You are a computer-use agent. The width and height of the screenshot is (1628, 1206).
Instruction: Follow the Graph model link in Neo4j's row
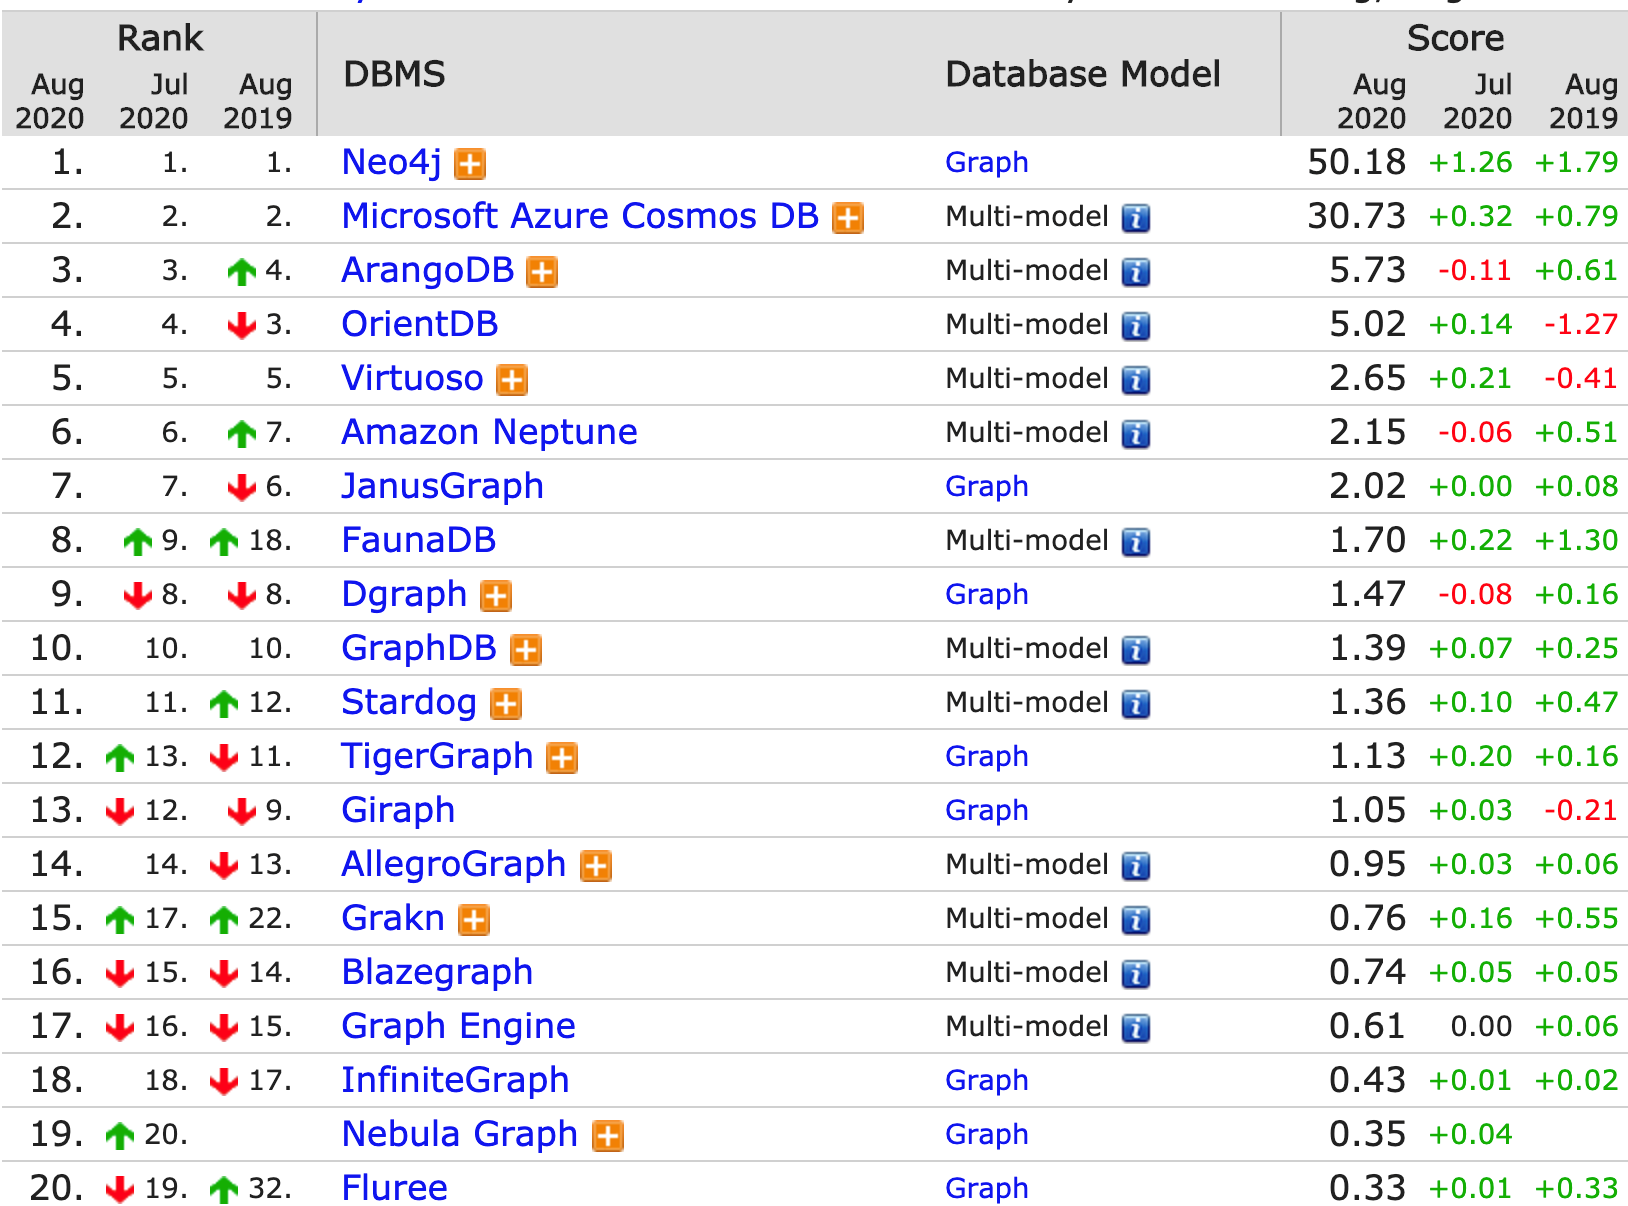coord(987,162)
